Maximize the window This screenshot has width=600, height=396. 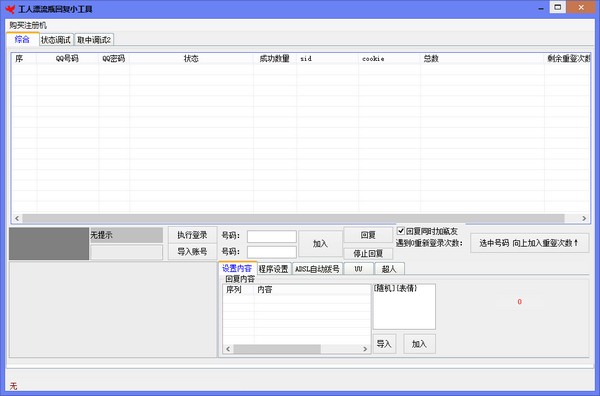point(558,7)
